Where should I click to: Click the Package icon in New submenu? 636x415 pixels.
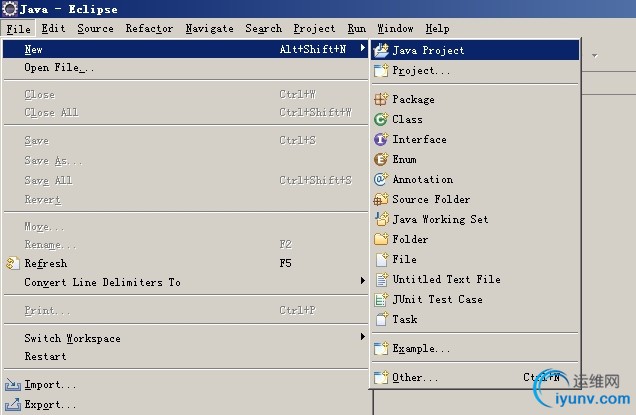pos(381,99)
